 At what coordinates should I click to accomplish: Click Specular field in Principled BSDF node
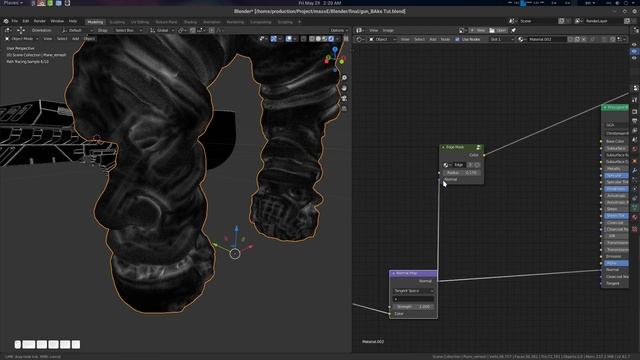point(616,175)
